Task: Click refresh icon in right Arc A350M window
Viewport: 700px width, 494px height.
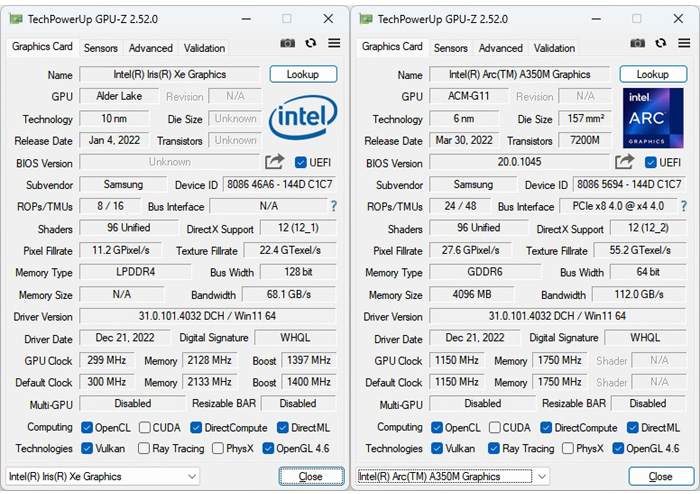Action: [x=661, y=43]
